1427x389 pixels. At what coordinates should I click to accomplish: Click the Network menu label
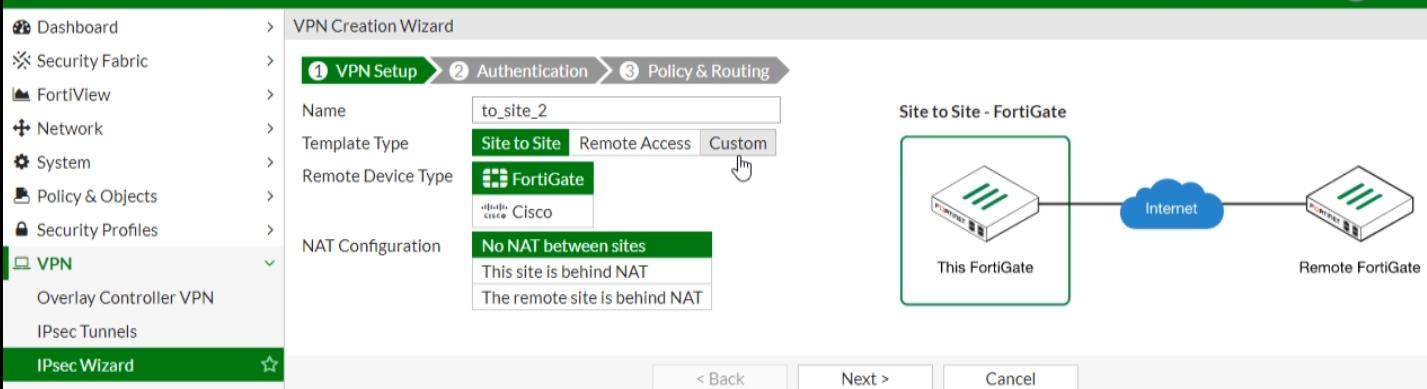pyautogui.click(x=70, y=128)
